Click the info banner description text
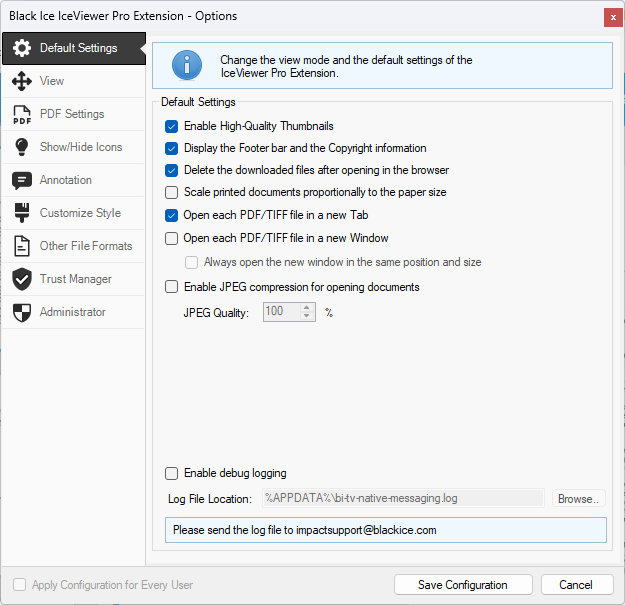This screenshot has height=605, width=625. [346, 67]
